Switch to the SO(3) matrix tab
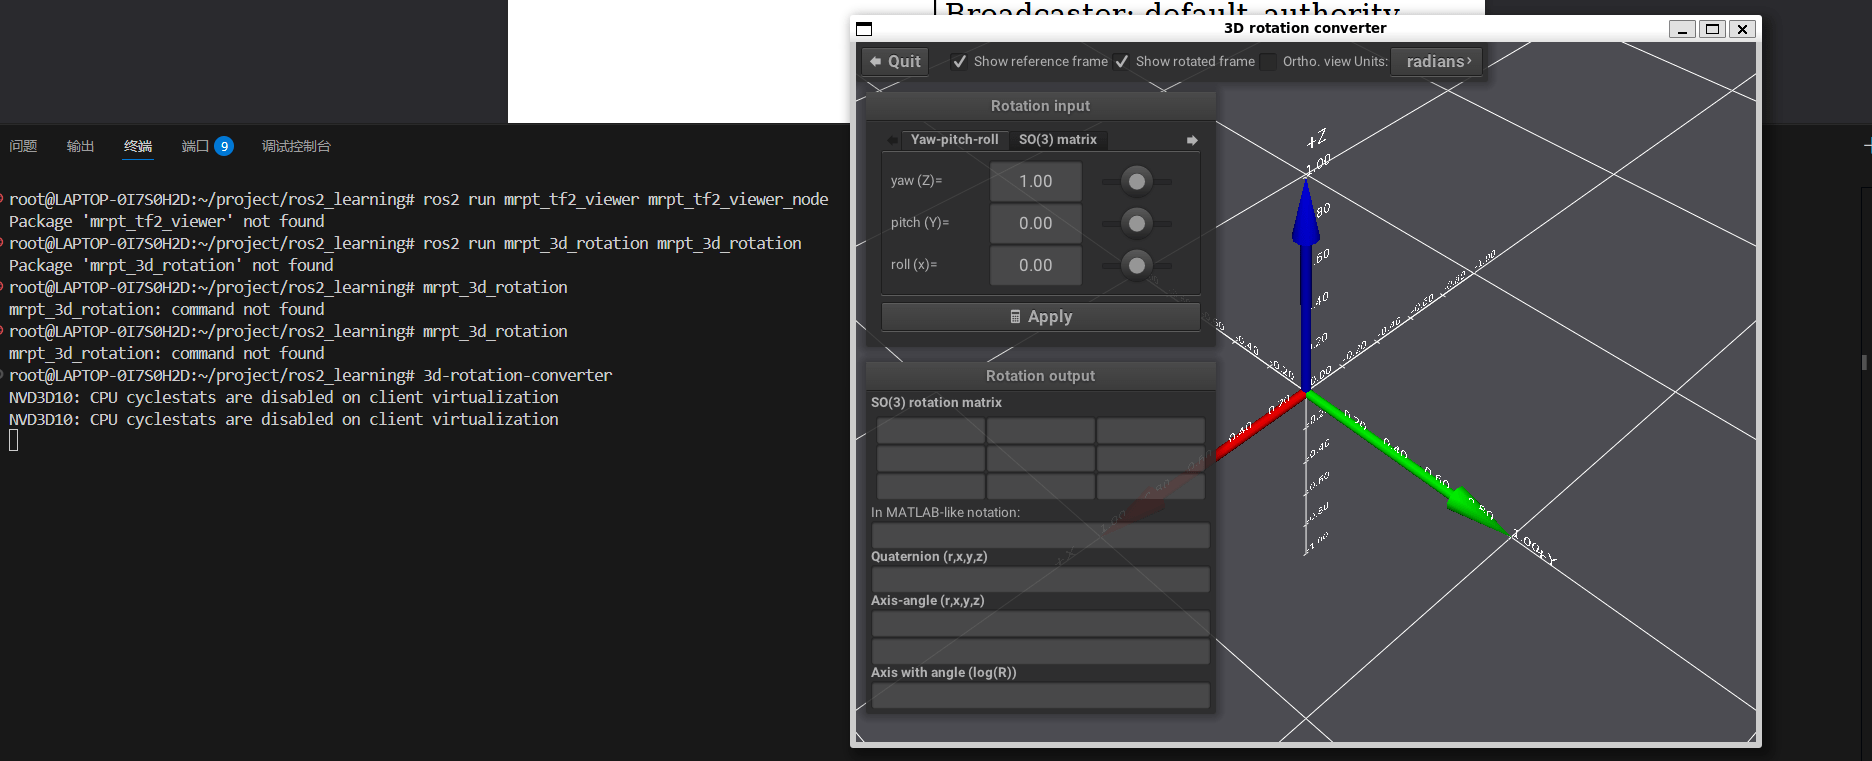Viewport: 1872px width, 761px height. [x=1057, y=140]
